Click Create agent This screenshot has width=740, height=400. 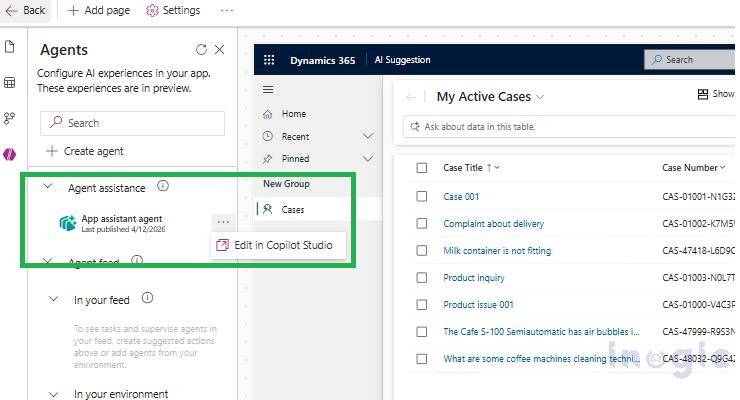click(85, 151)
